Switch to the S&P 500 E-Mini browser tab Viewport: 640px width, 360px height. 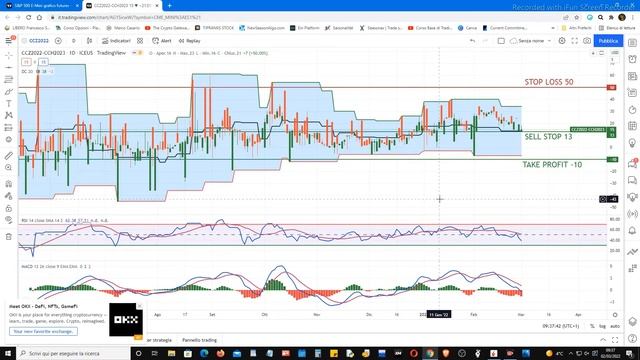[x=42, y=6]
